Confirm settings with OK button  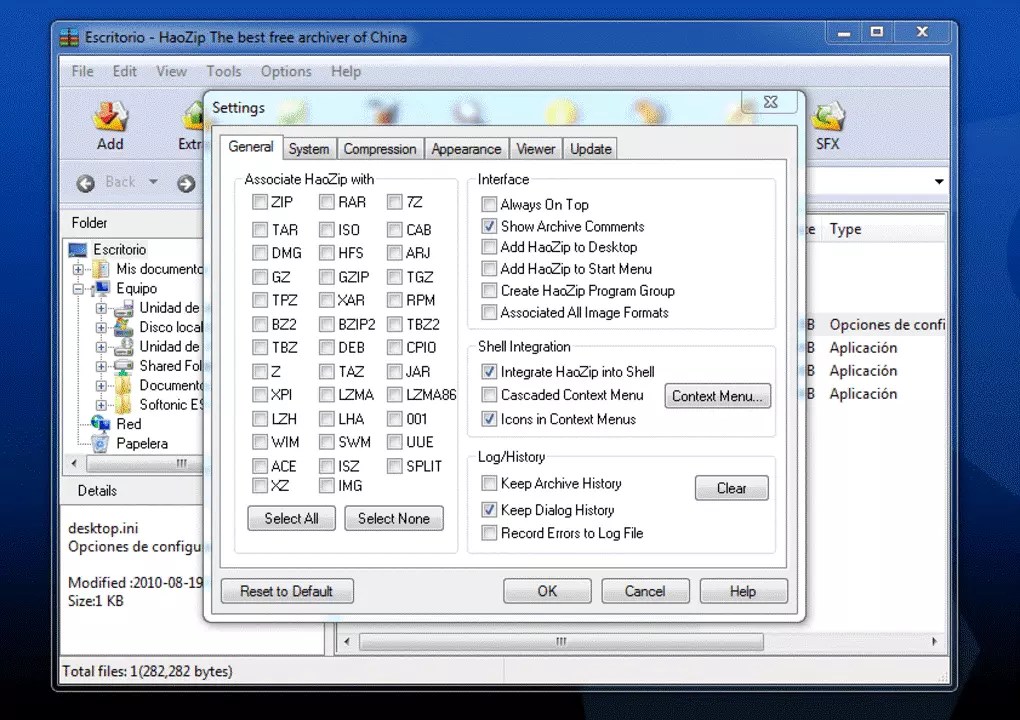tap(547, 591)
